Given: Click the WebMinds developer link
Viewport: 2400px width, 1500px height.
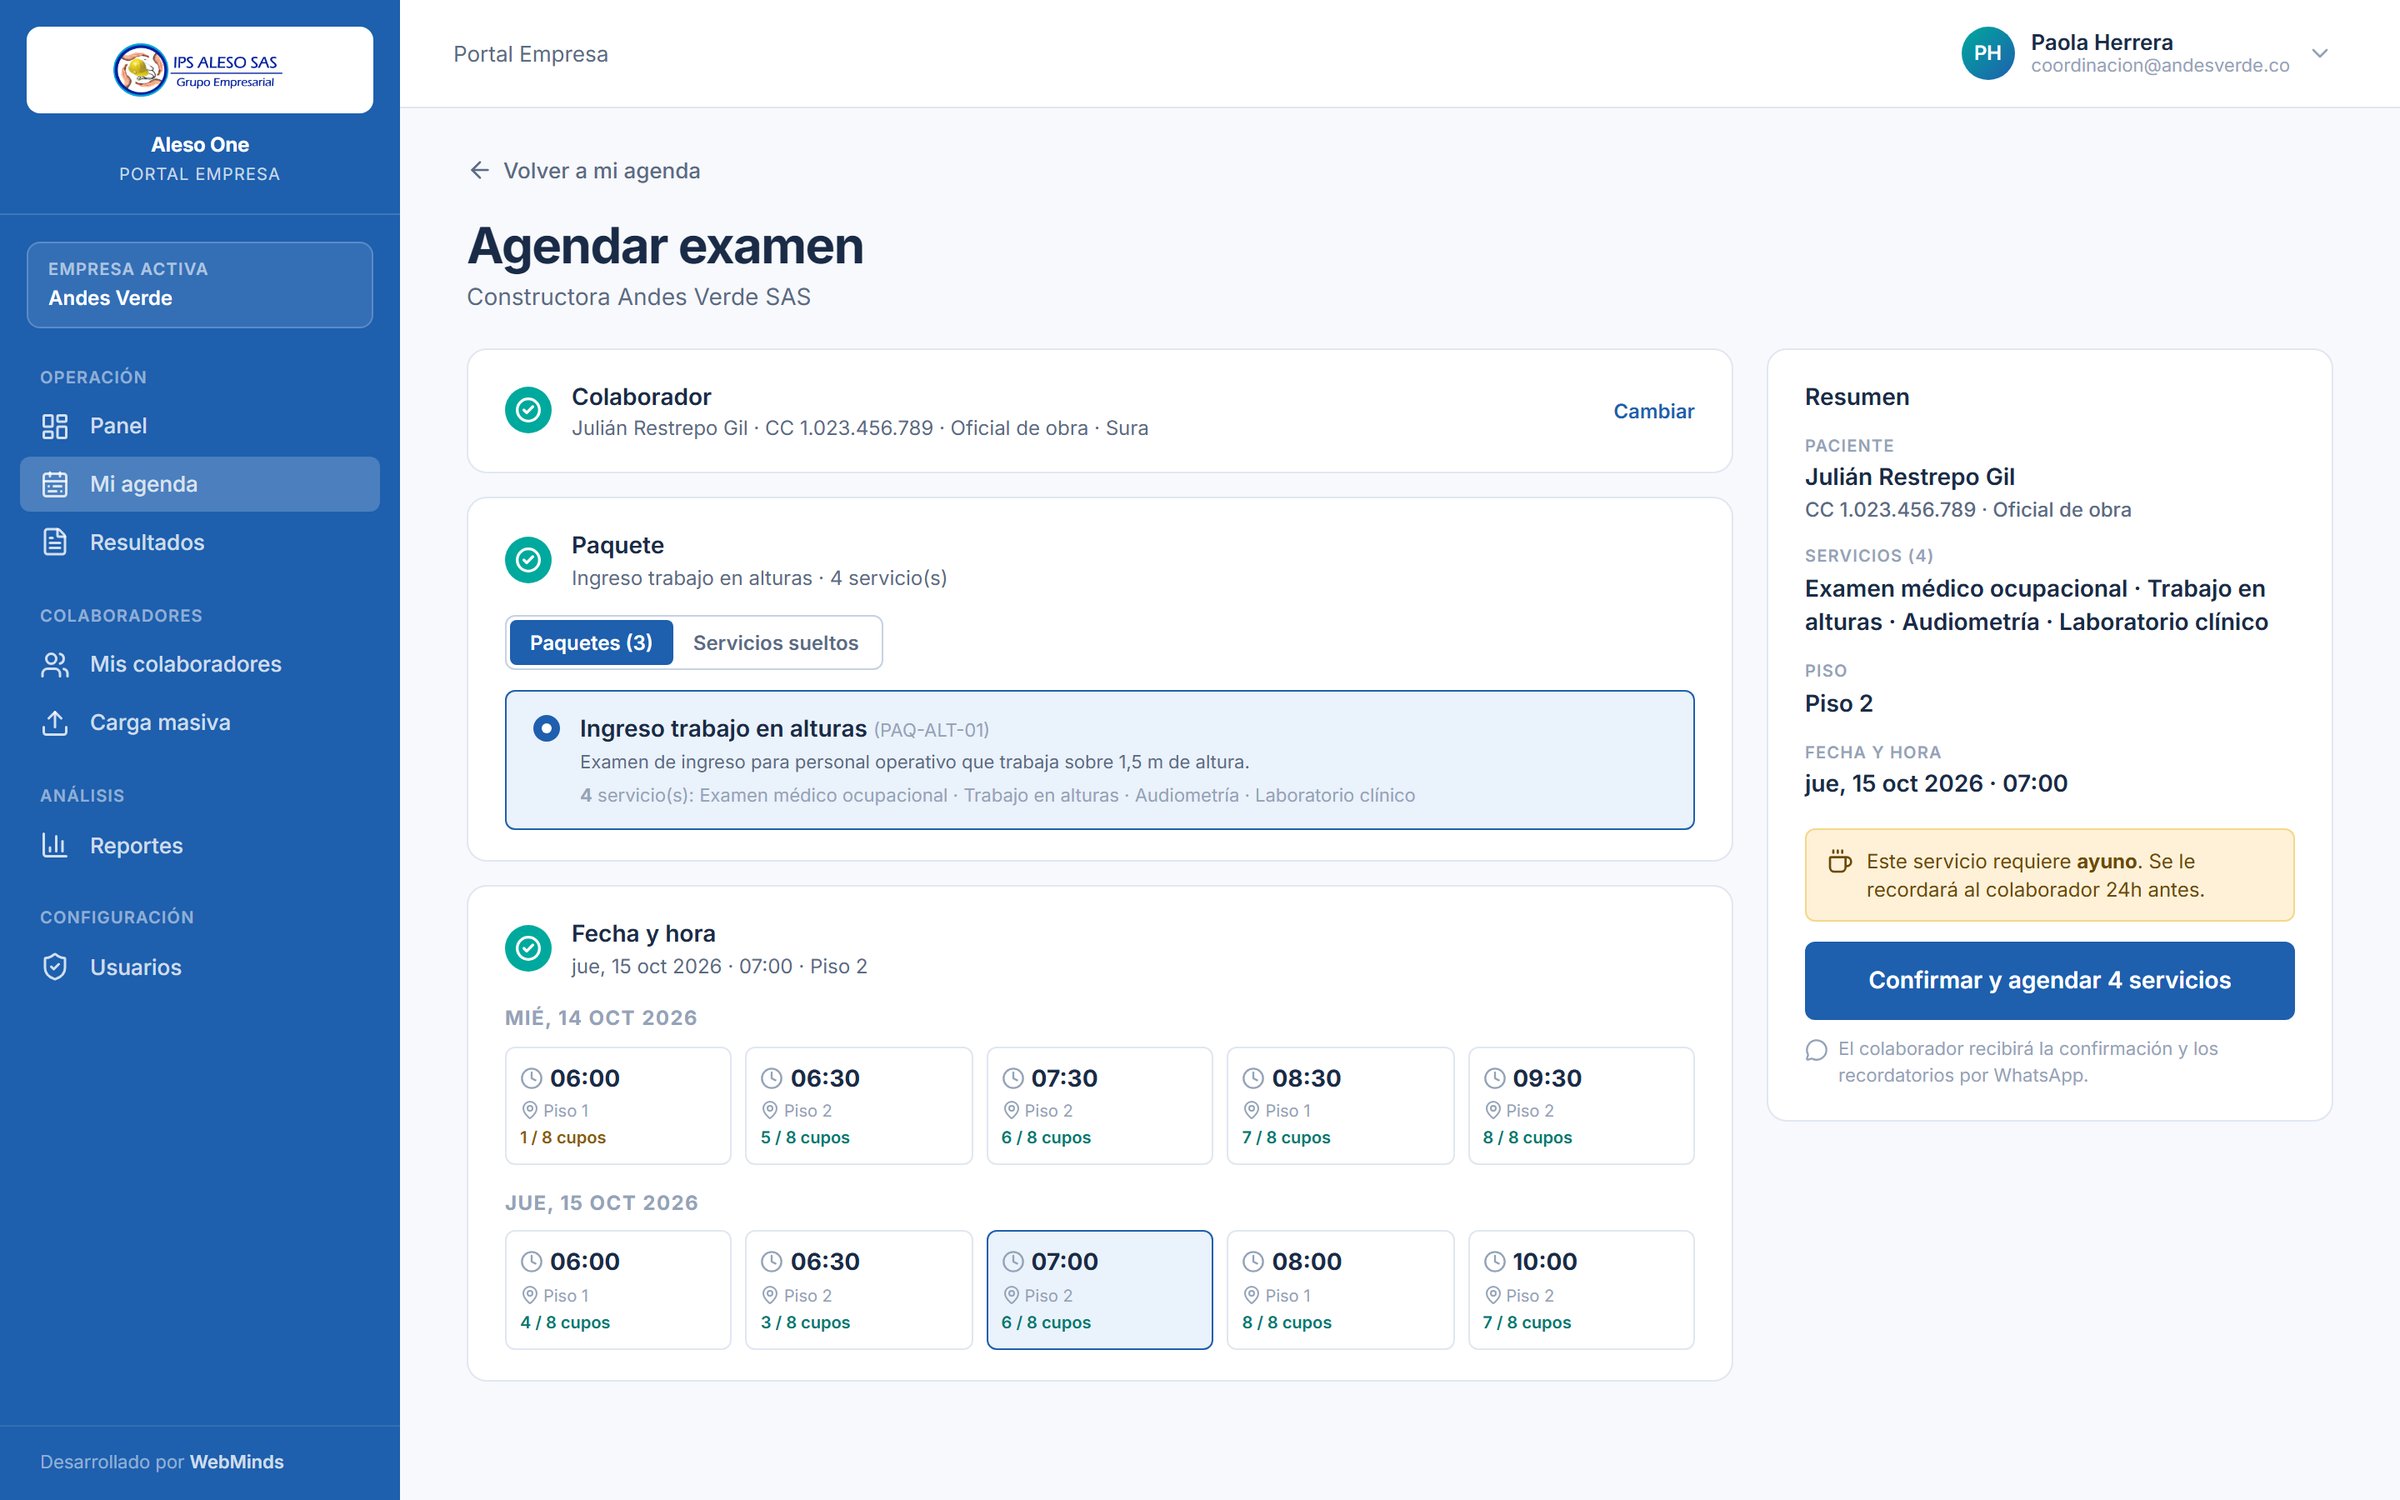Looking at the screenshot, I should [x=237, y=1462].
